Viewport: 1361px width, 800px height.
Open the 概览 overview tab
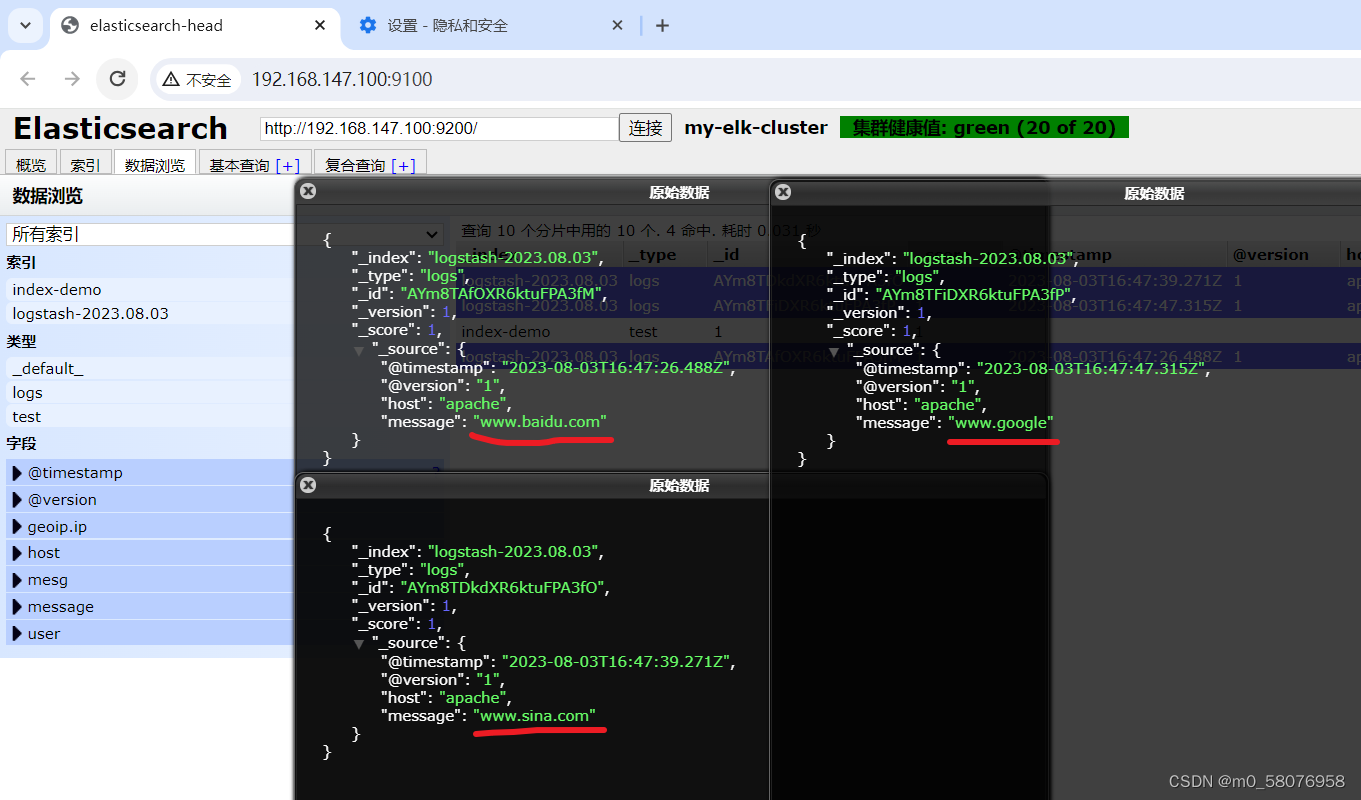(31, 165)
